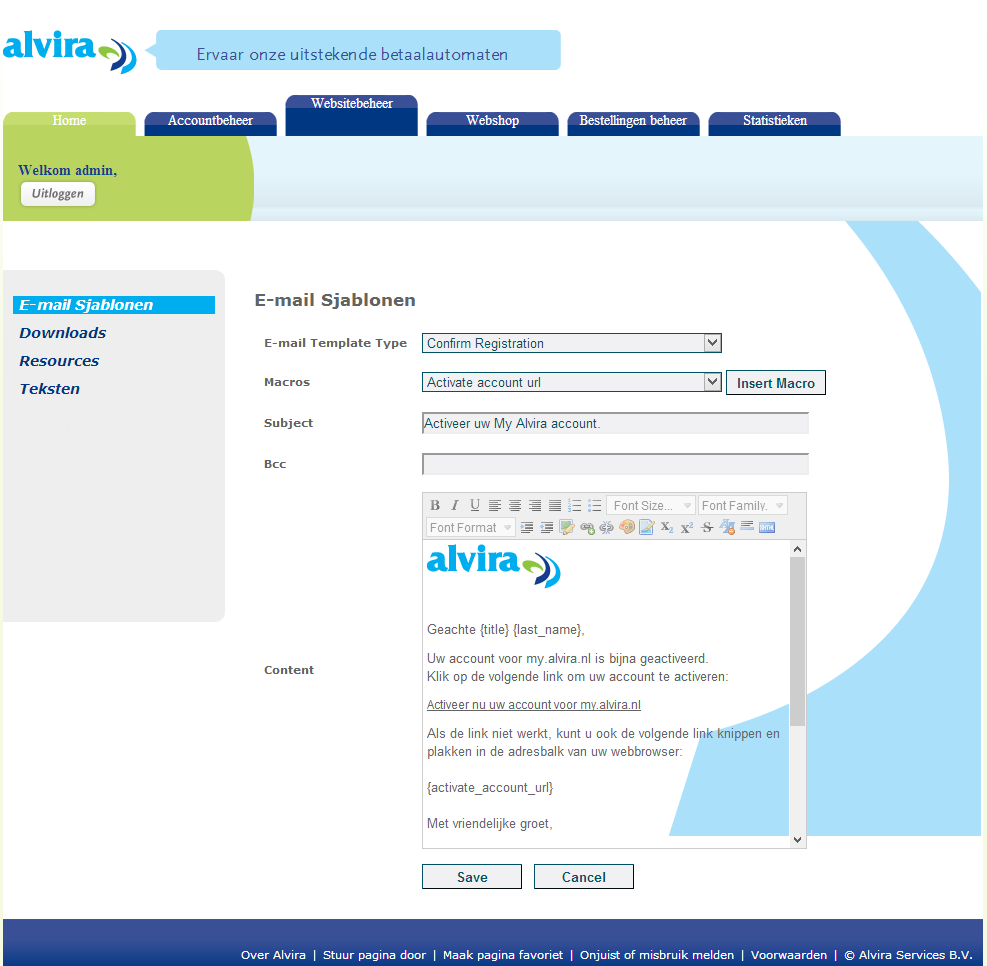Click the editor's vertical scrollbar thumb
987x966 pixels.
tap(798, 641)
